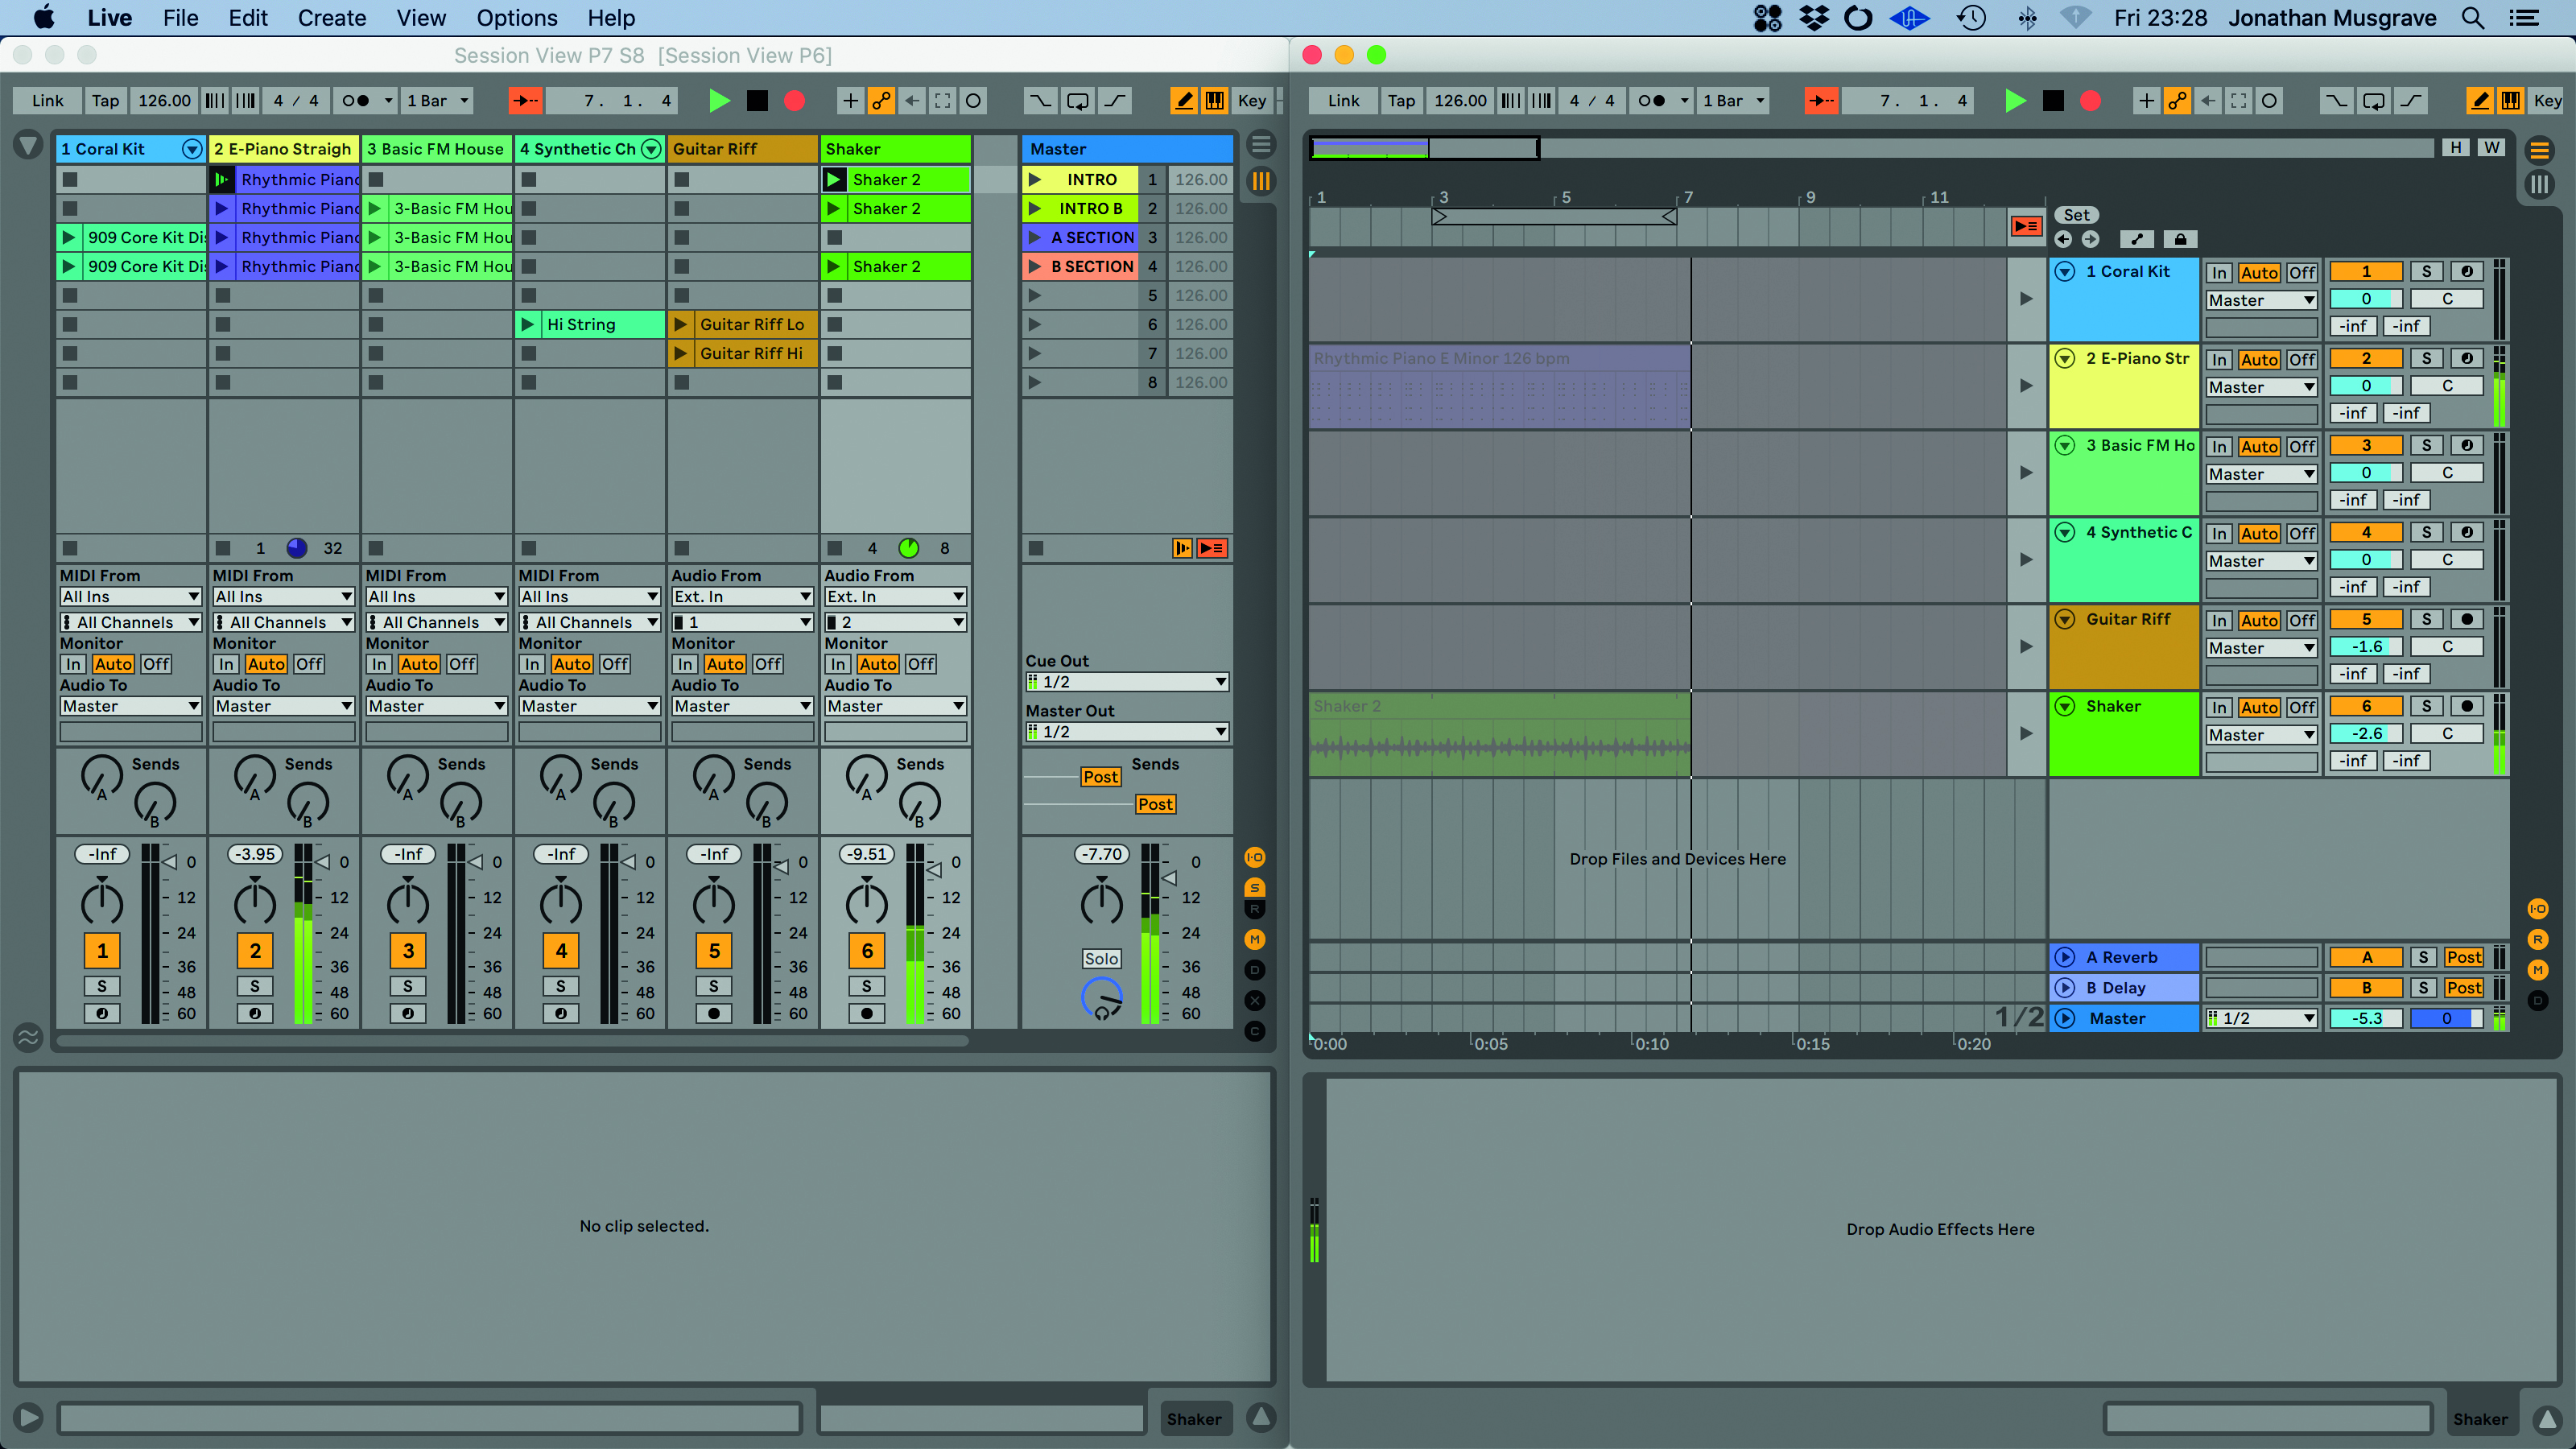Image resolution: width=2576 pixels, height=1449 pixels.
Task: Set Shaker monitor to Off in Session mixer
Action: tap(921, 664)
